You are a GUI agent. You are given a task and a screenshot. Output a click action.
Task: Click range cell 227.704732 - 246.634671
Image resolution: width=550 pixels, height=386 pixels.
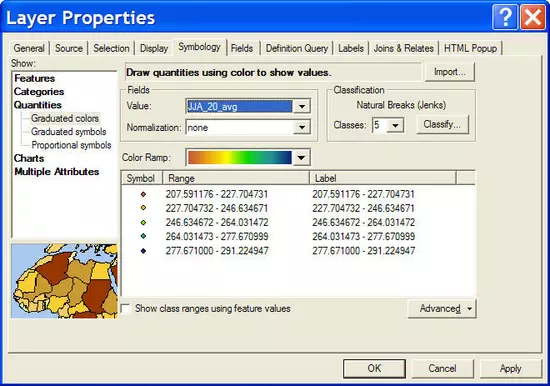[217, 208]
